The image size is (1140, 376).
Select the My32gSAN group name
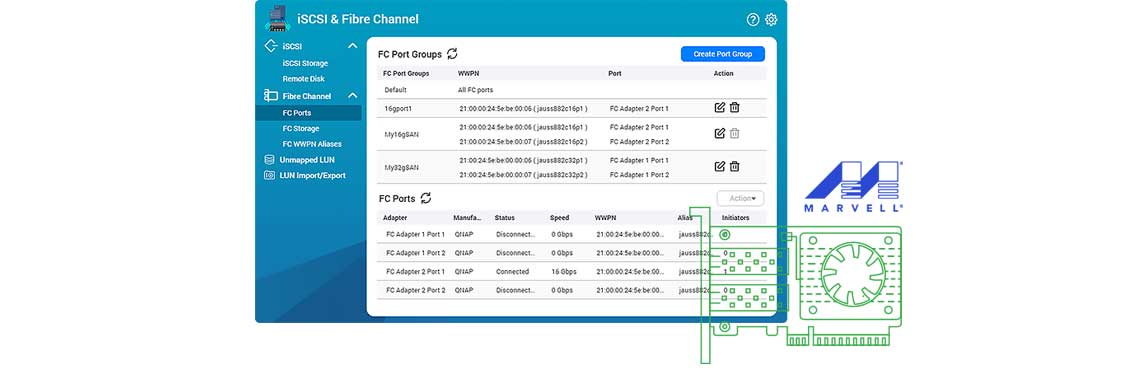pos(401,167)
